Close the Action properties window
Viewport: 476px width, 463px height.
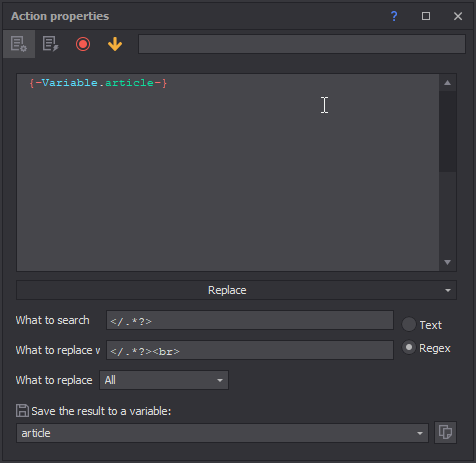pos(458,16)
